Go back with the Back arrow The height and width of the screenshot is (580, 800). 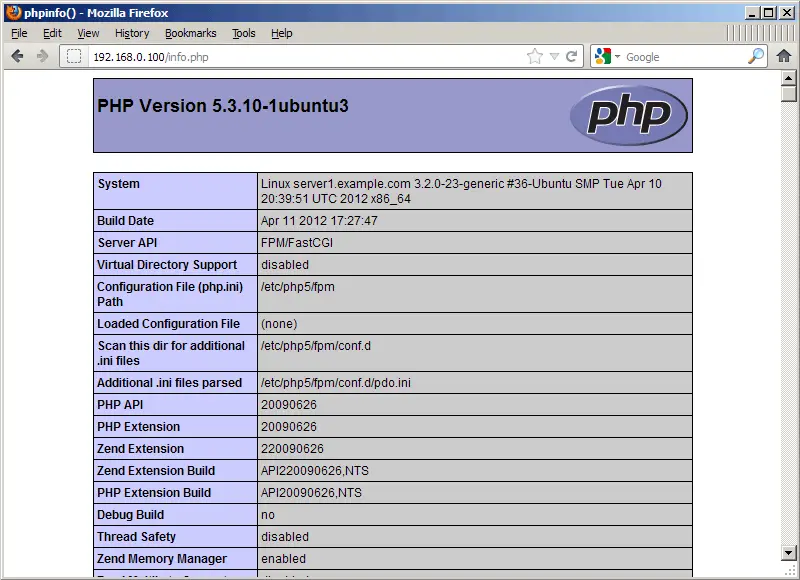pos(17,56)
